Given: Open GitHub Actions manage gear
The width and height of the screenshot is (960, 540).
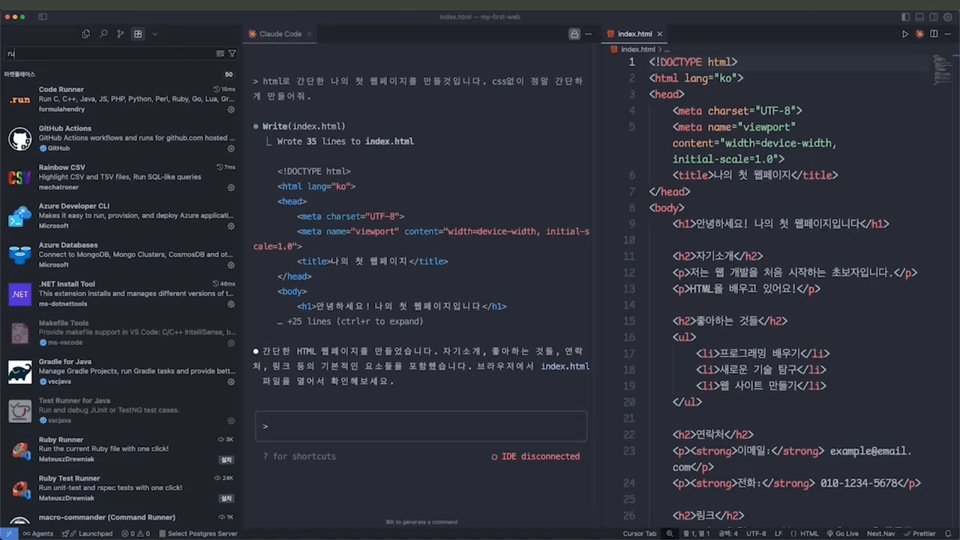Looking at the screenshot, I should tap(231, 149).
